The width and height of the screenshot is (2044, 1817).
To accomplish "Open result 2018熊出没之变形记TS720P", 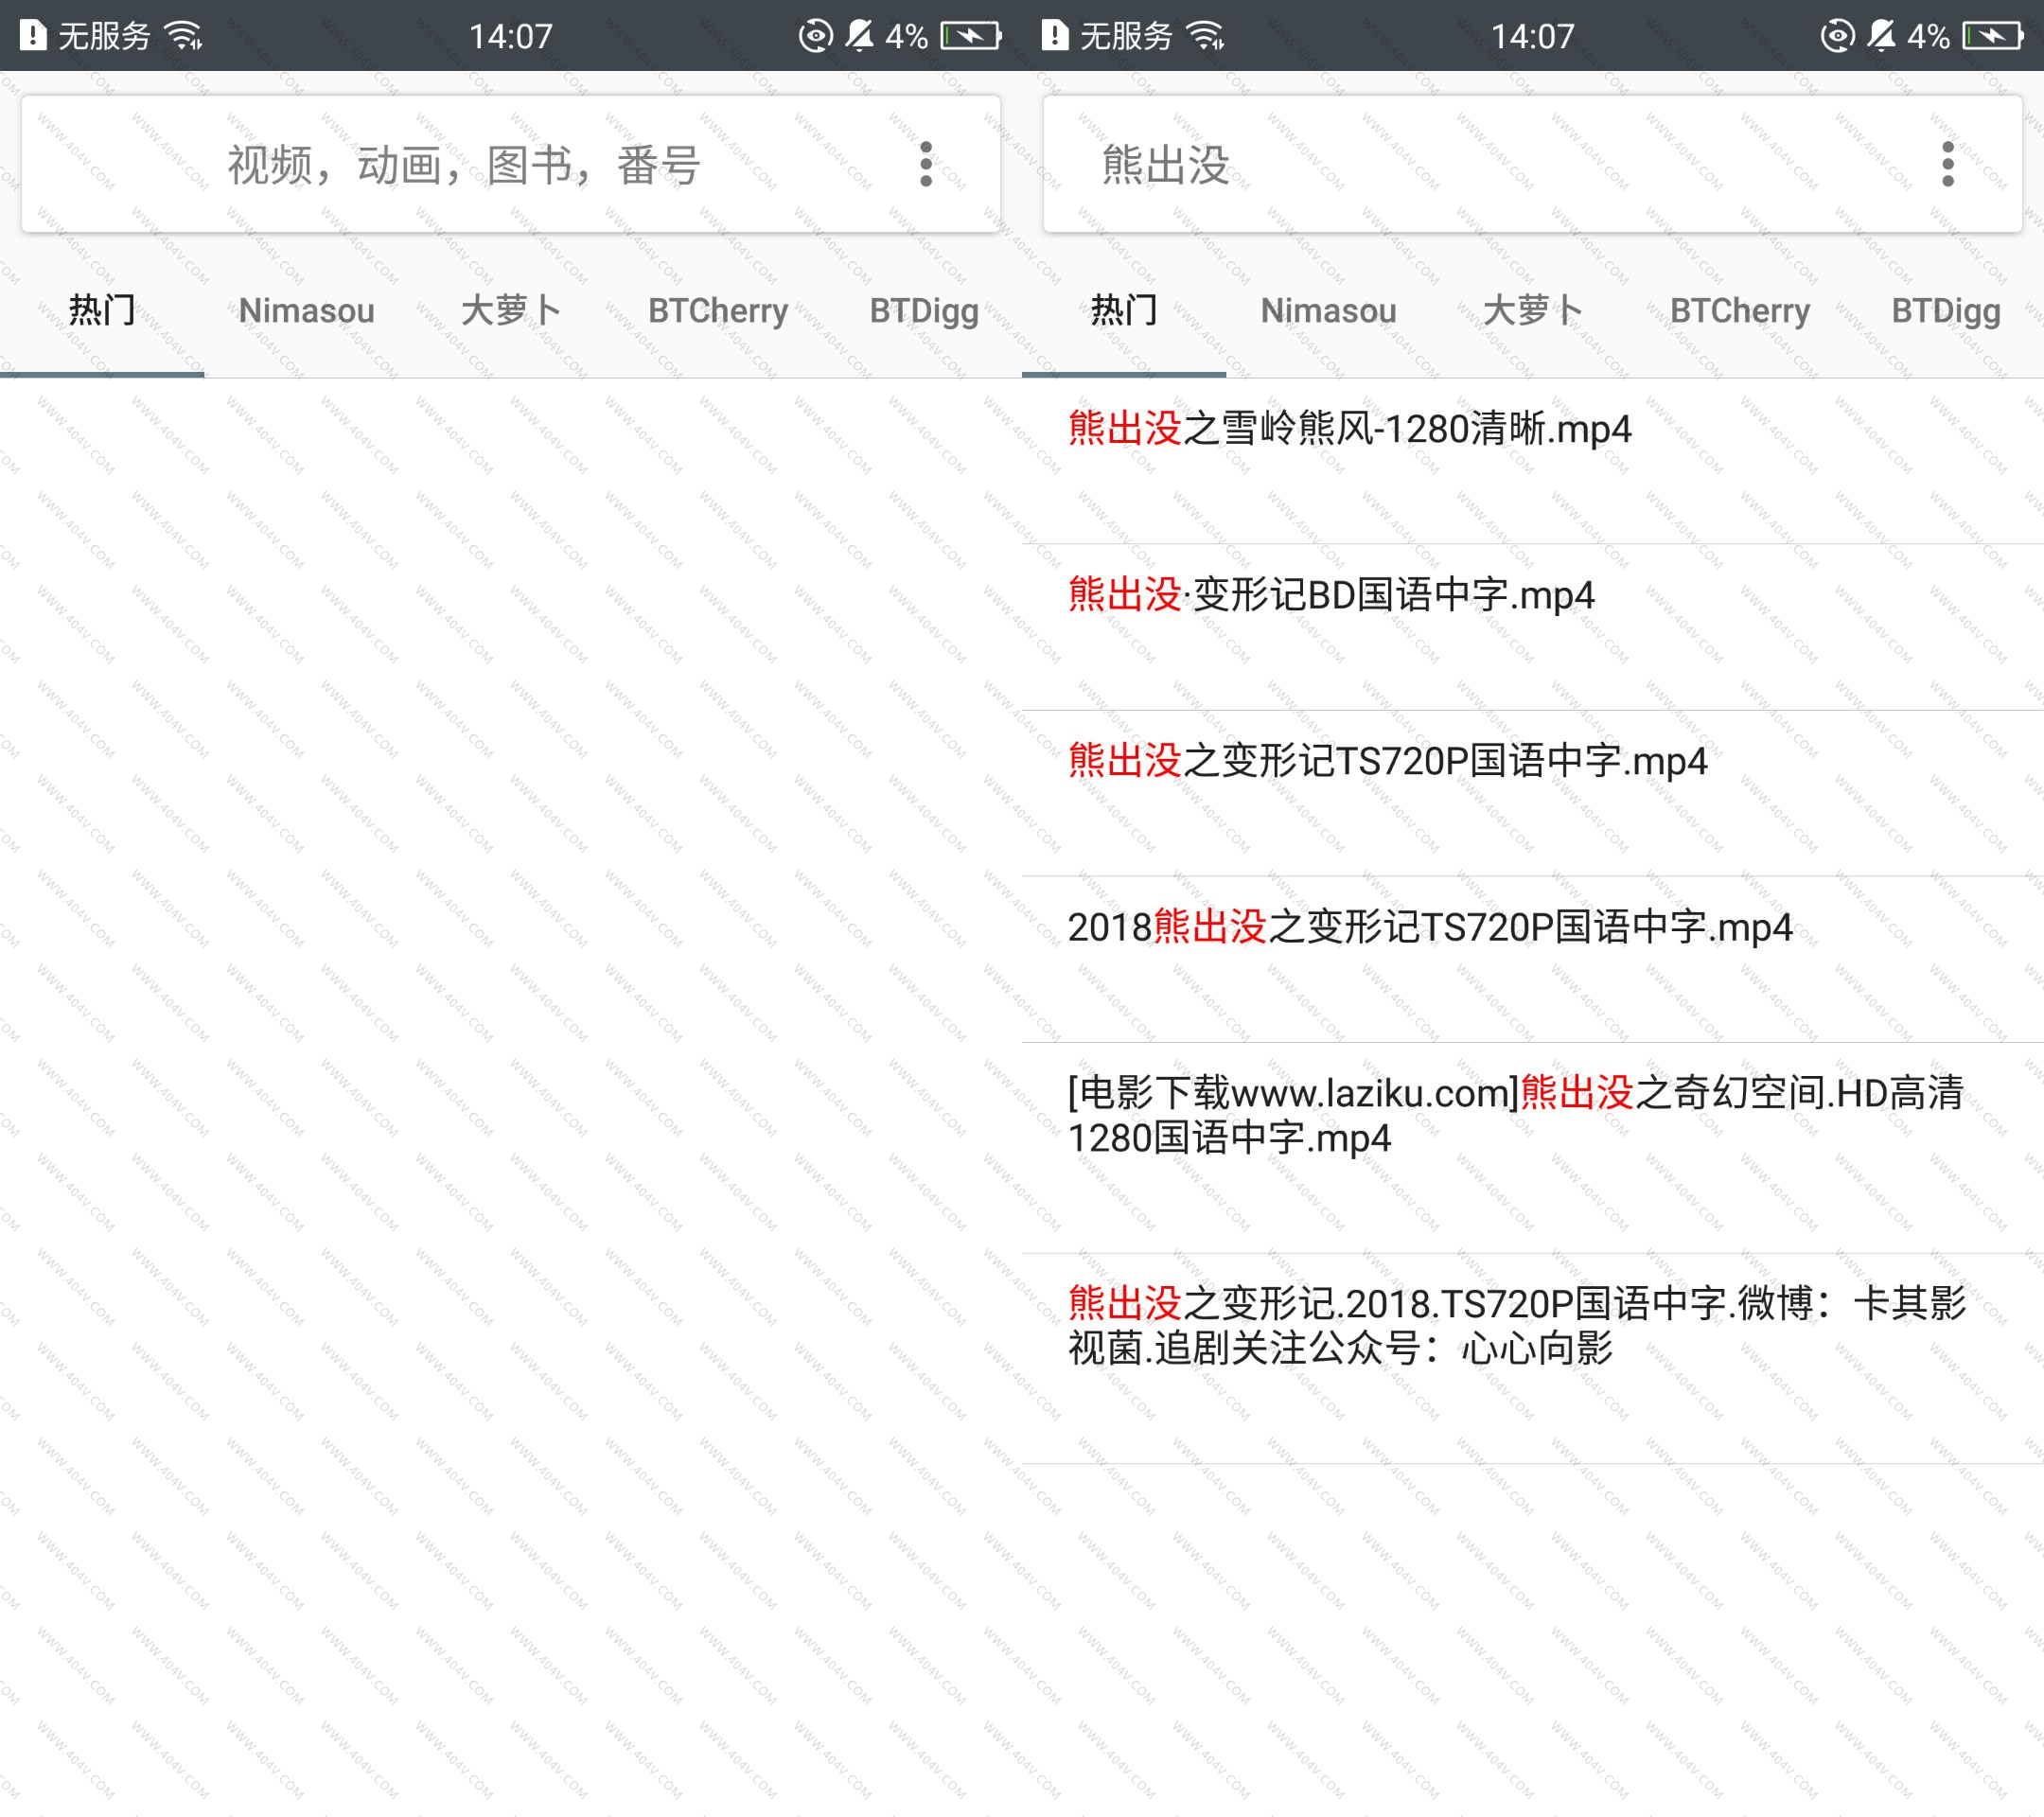I will [1429, 927].
